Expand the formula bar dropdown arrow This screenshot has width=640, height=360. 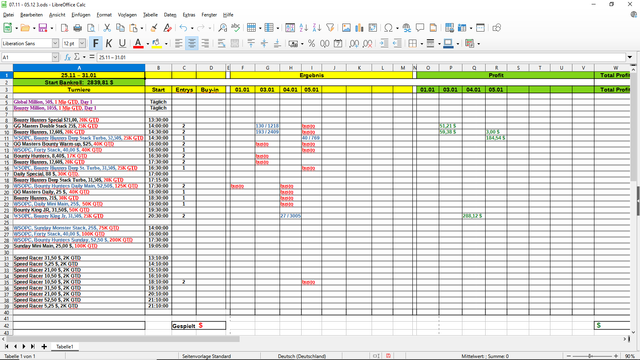630,57
